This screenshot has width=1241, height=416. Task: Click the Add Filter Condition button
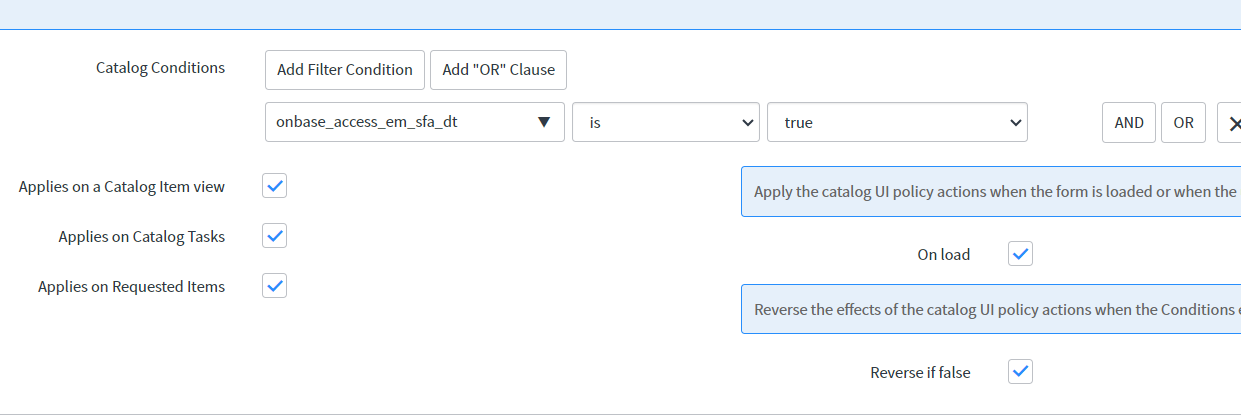(x=345, y=70)
